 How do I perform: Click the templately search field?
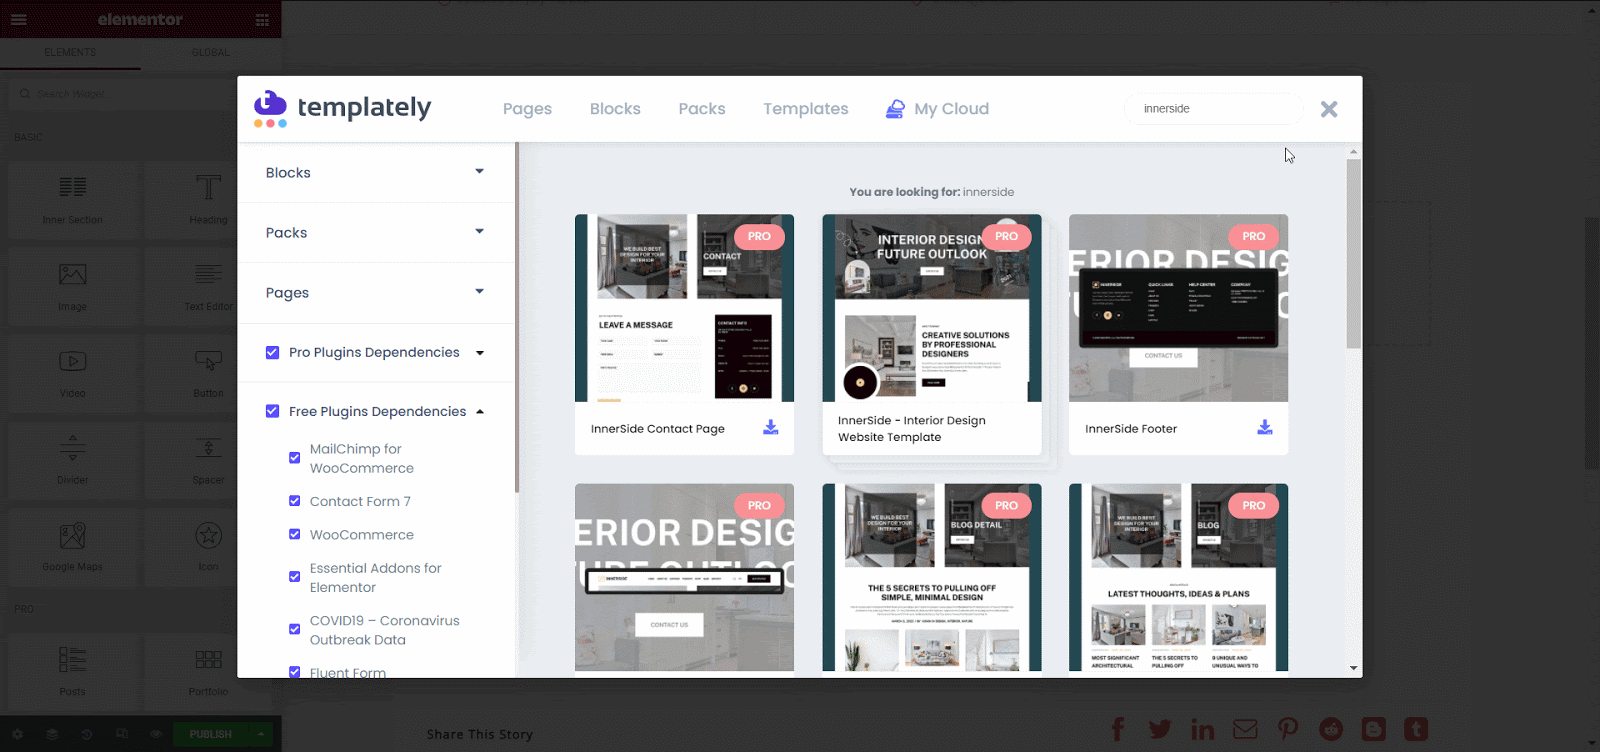coord(1214,108)
